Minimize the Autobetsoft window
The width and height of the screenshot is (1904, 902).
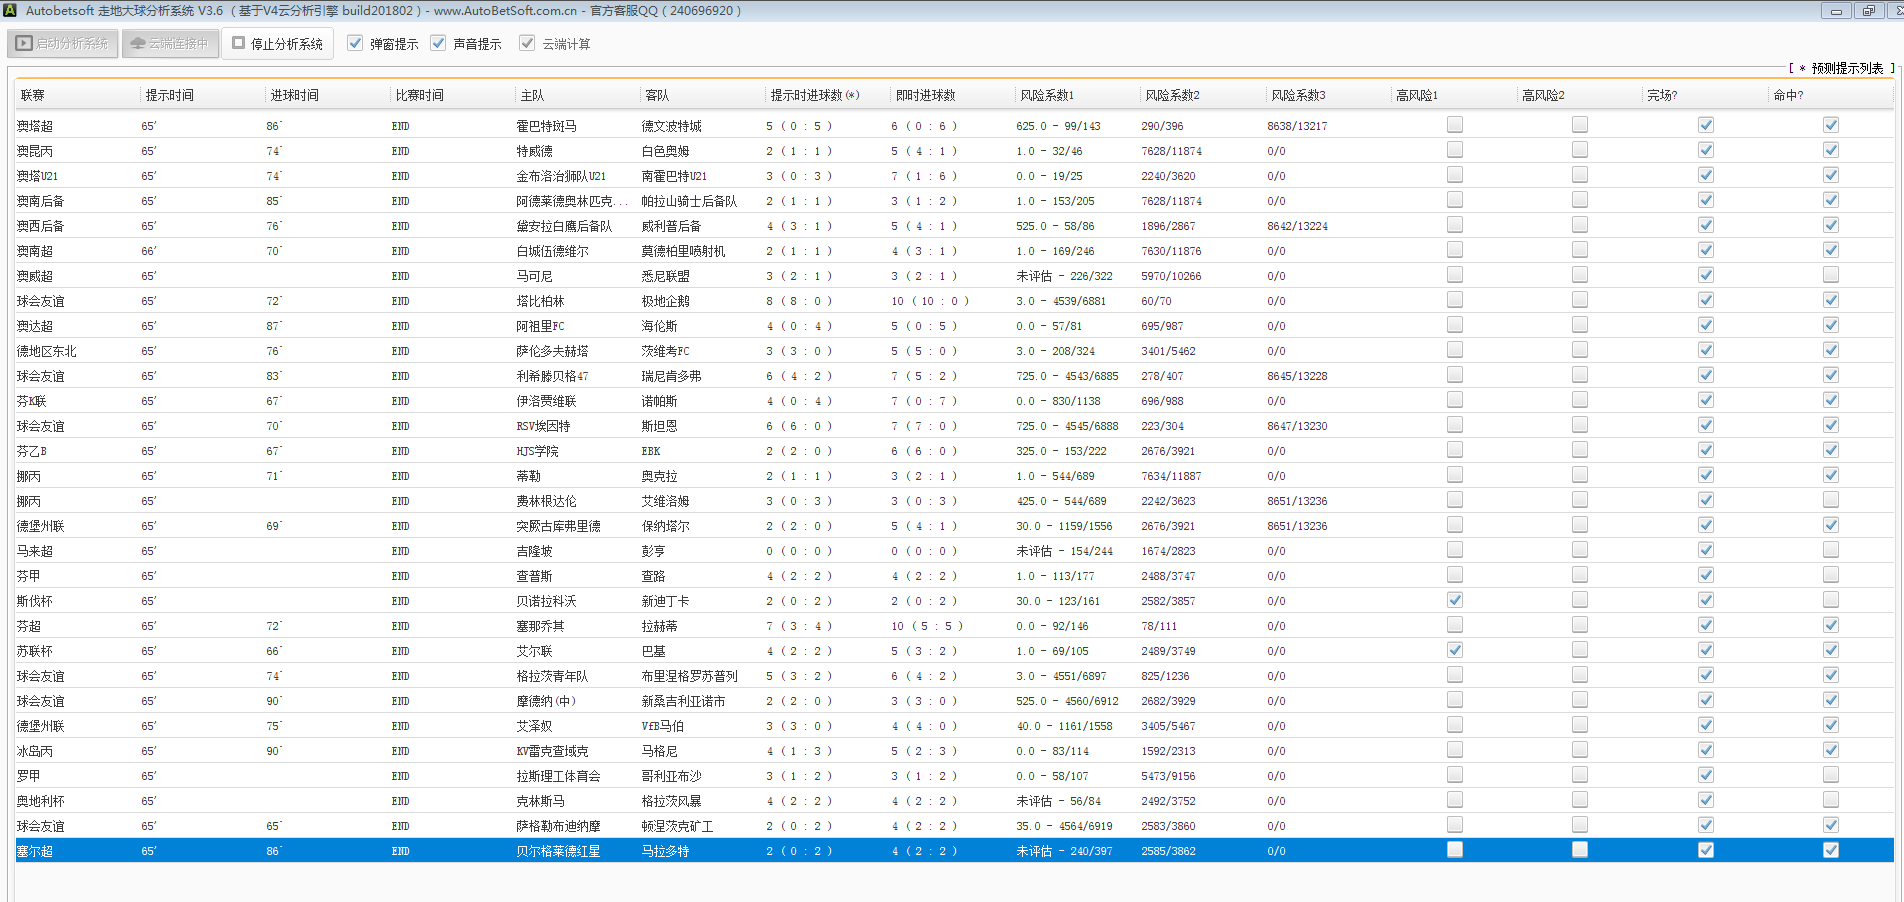coord(1835,11)
